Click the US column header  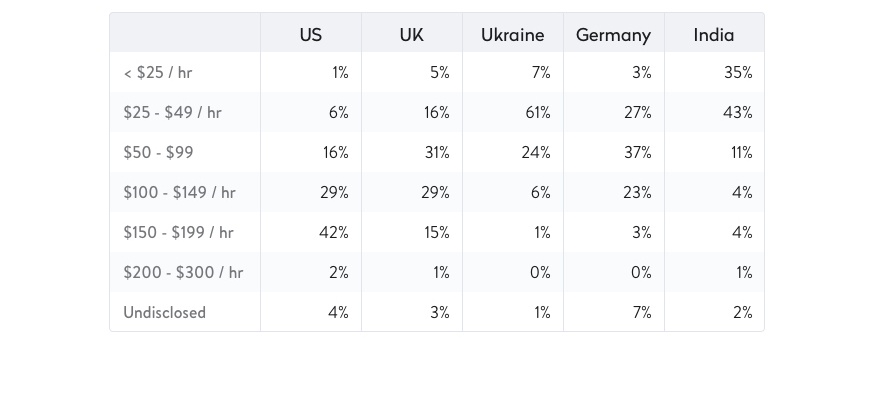click(x=311, y=34)
